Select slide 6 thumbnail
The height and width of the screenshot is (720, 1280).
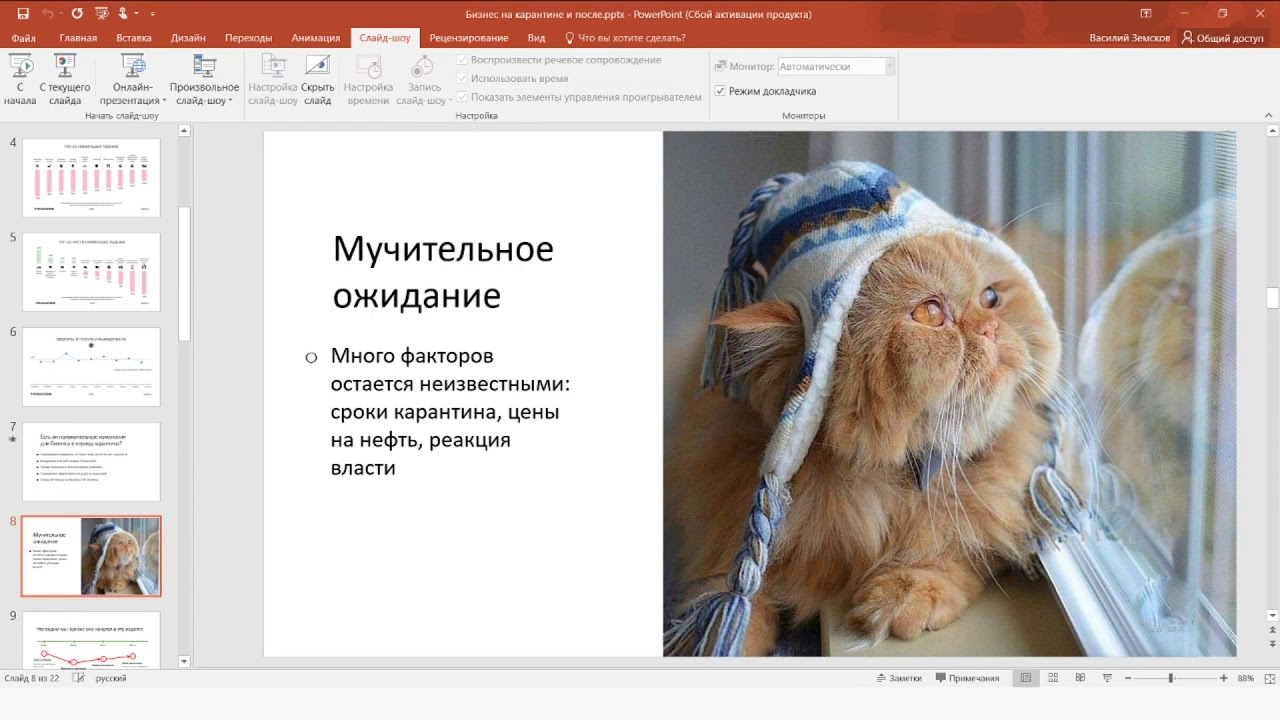pyautogui.click(x=91, y=367)
